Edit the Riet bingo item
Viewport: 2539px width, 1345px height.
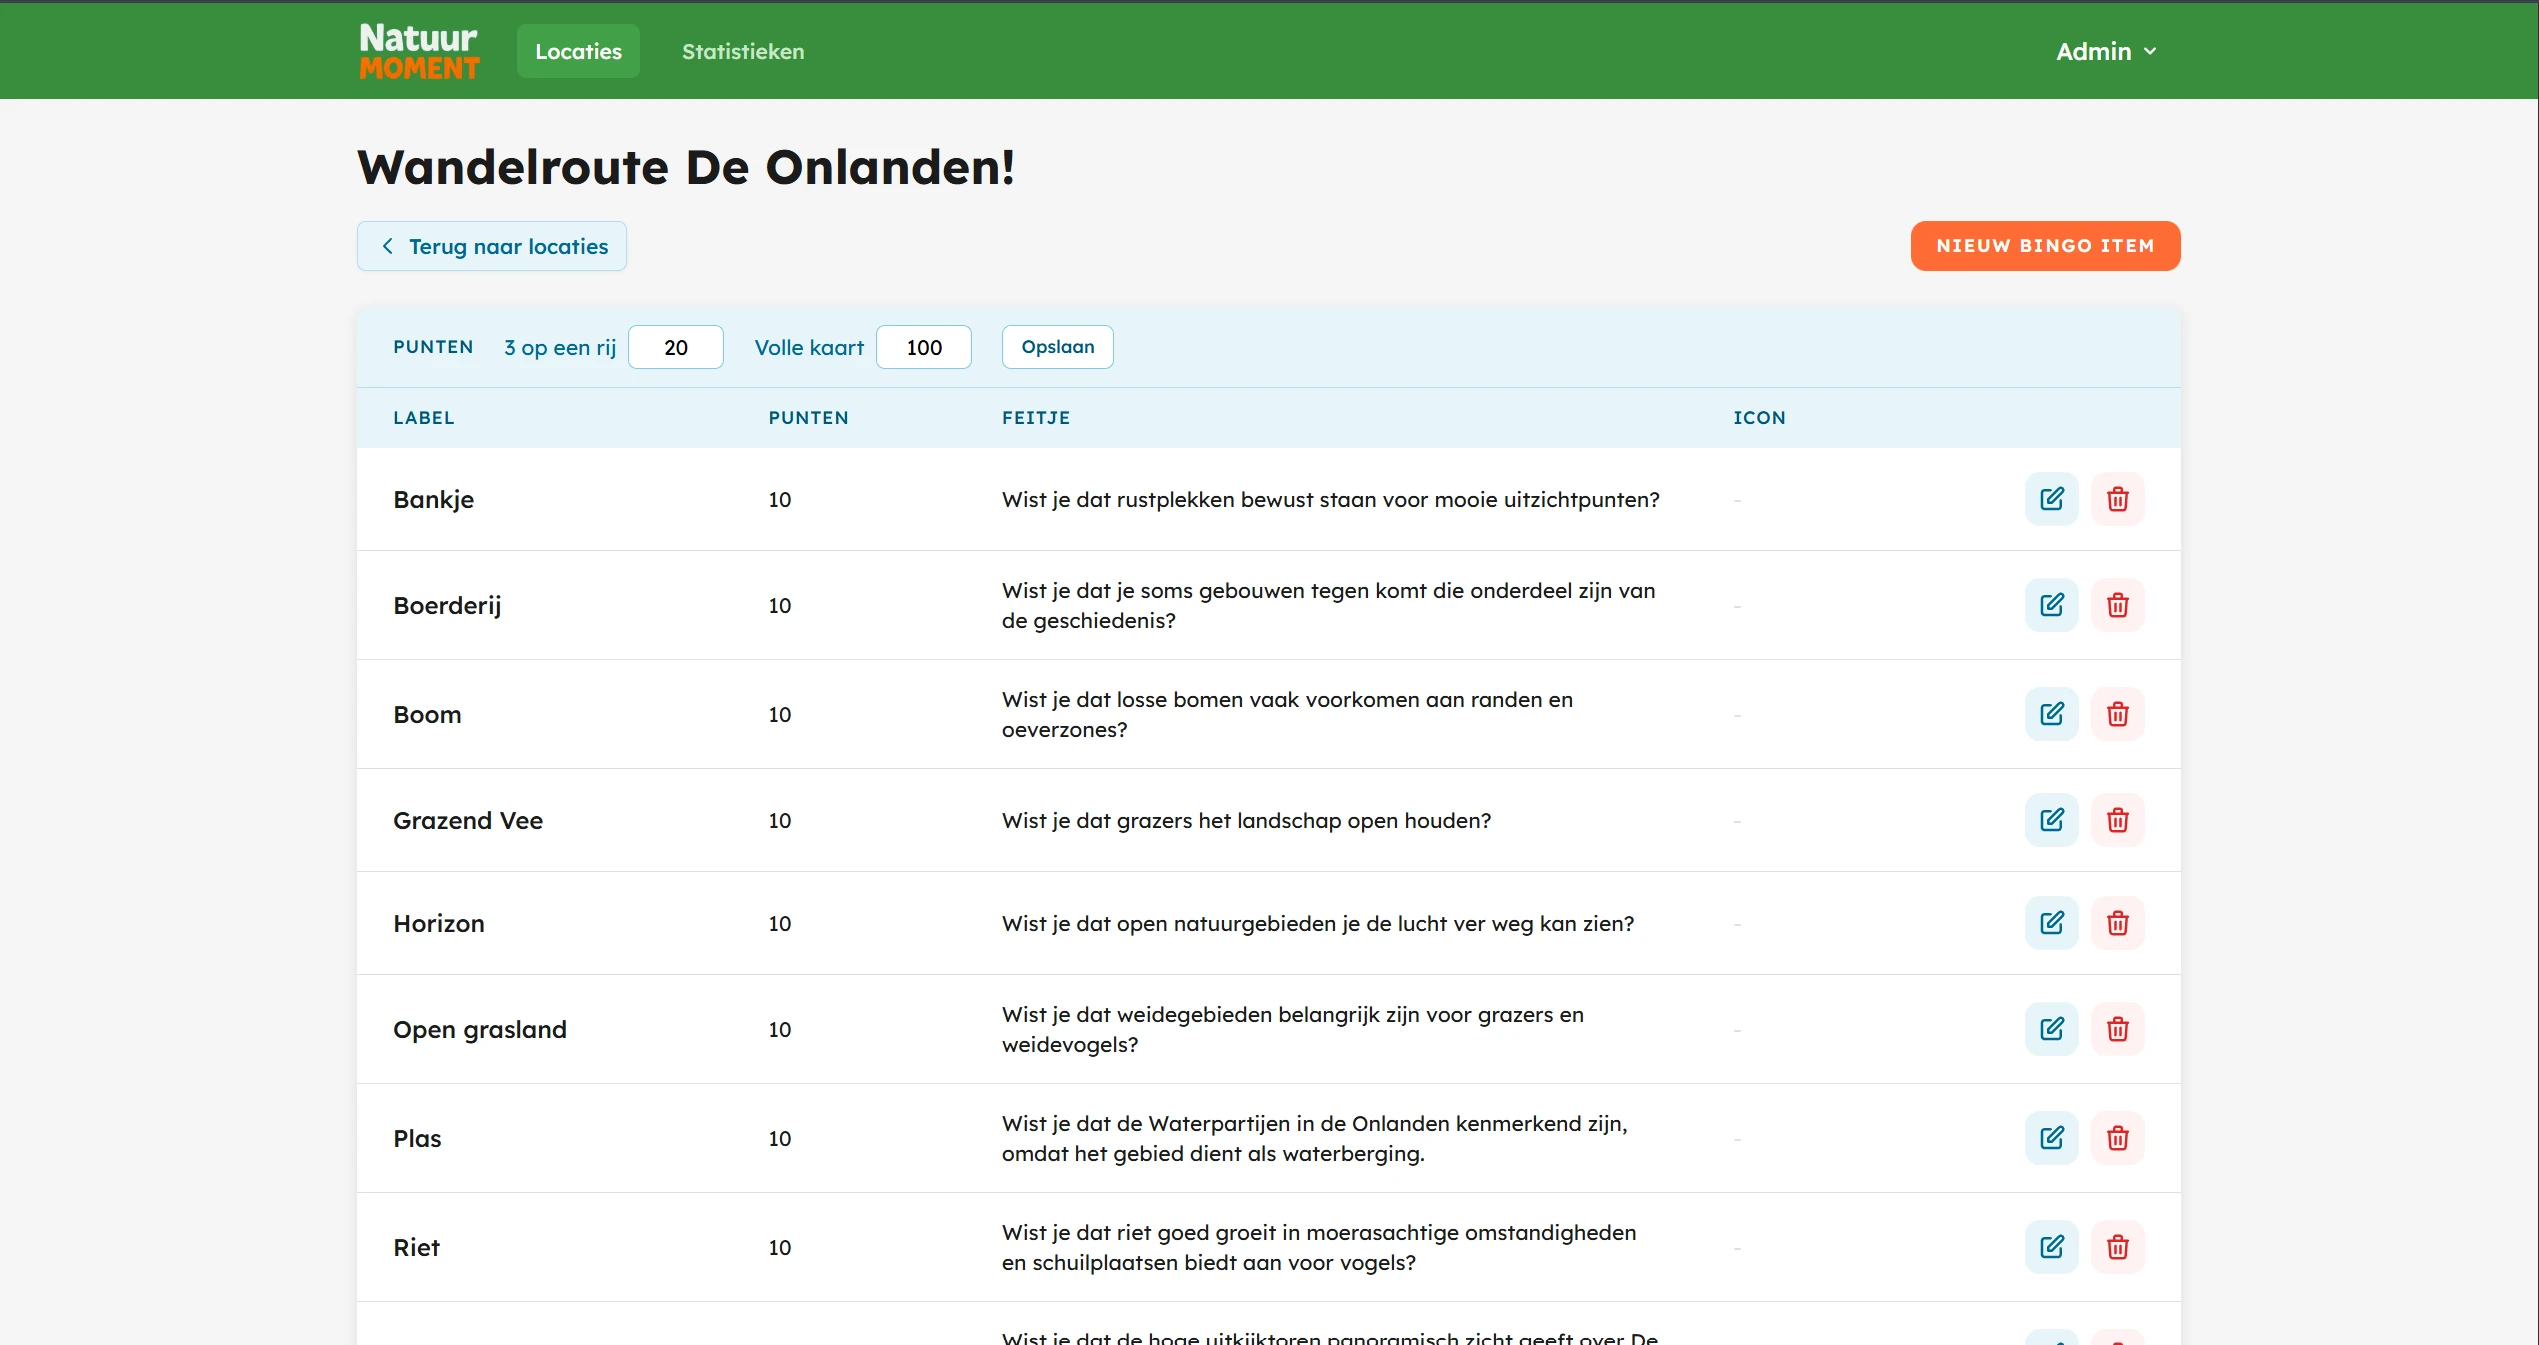point(2051,1247)
